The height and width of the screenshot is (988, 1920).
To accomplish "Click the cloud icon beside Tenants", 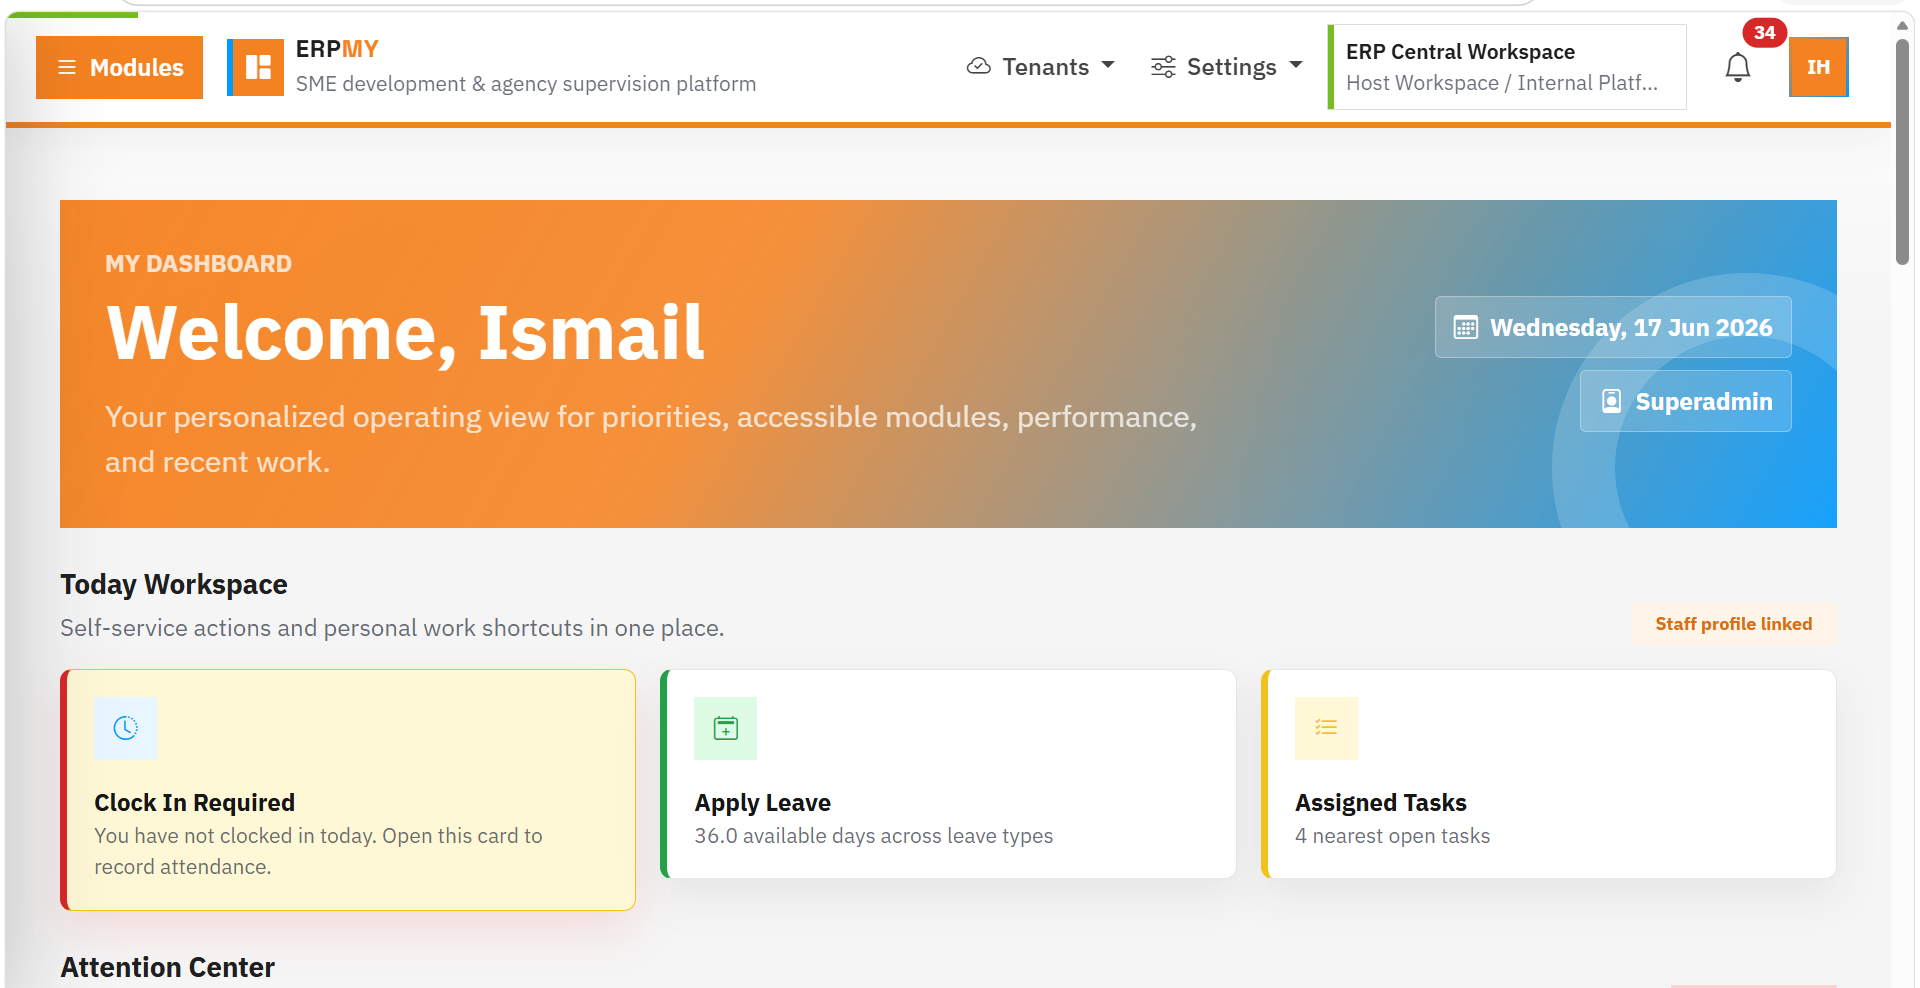I will [979, 66].
